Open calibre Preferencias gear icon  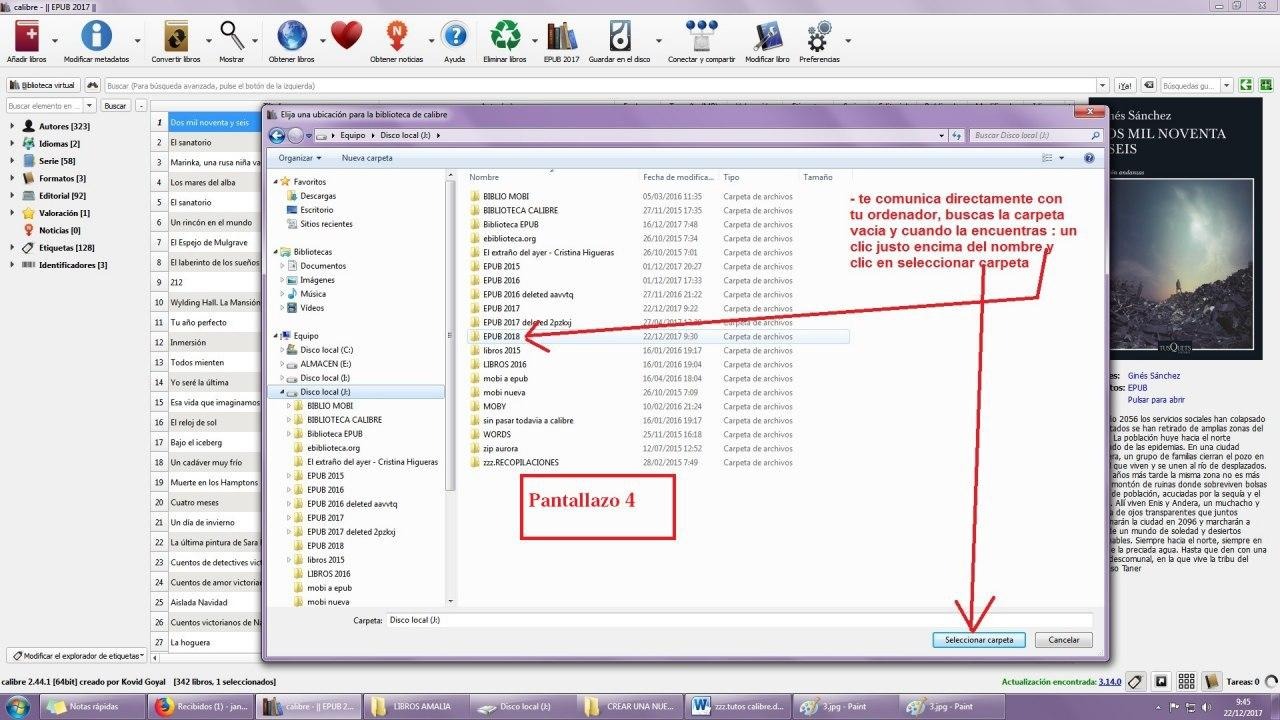click(x=819, y=37)
